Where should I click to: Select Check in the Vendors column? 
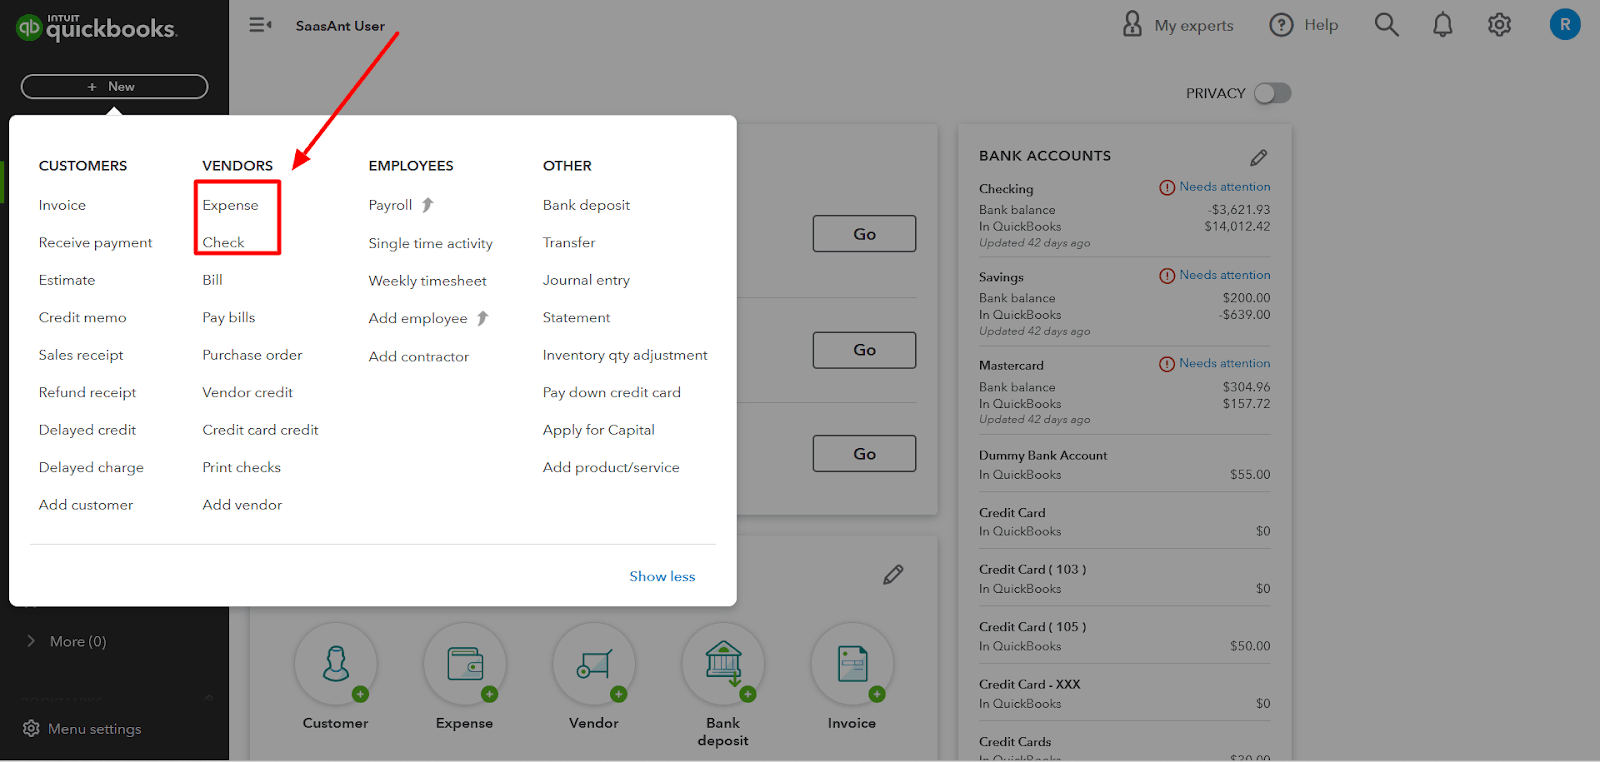tap(223, 242)
